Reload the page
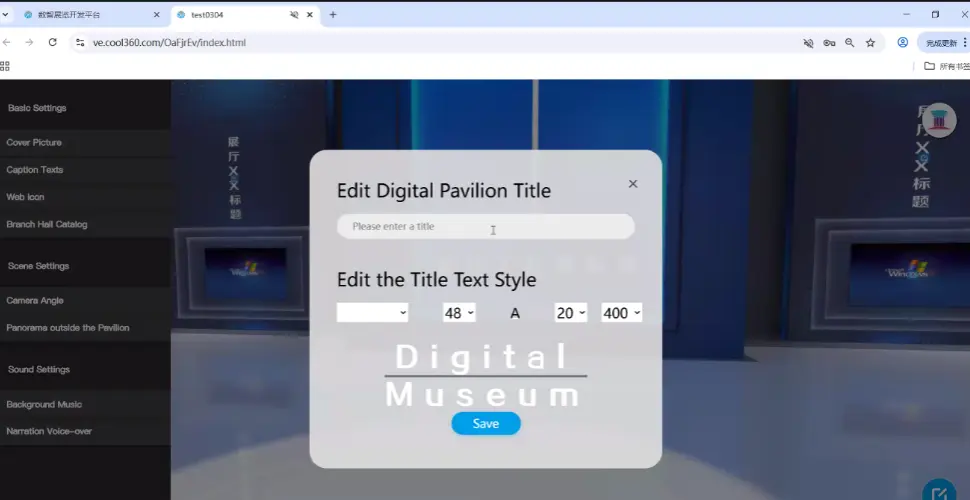 (x=53, y=42)
